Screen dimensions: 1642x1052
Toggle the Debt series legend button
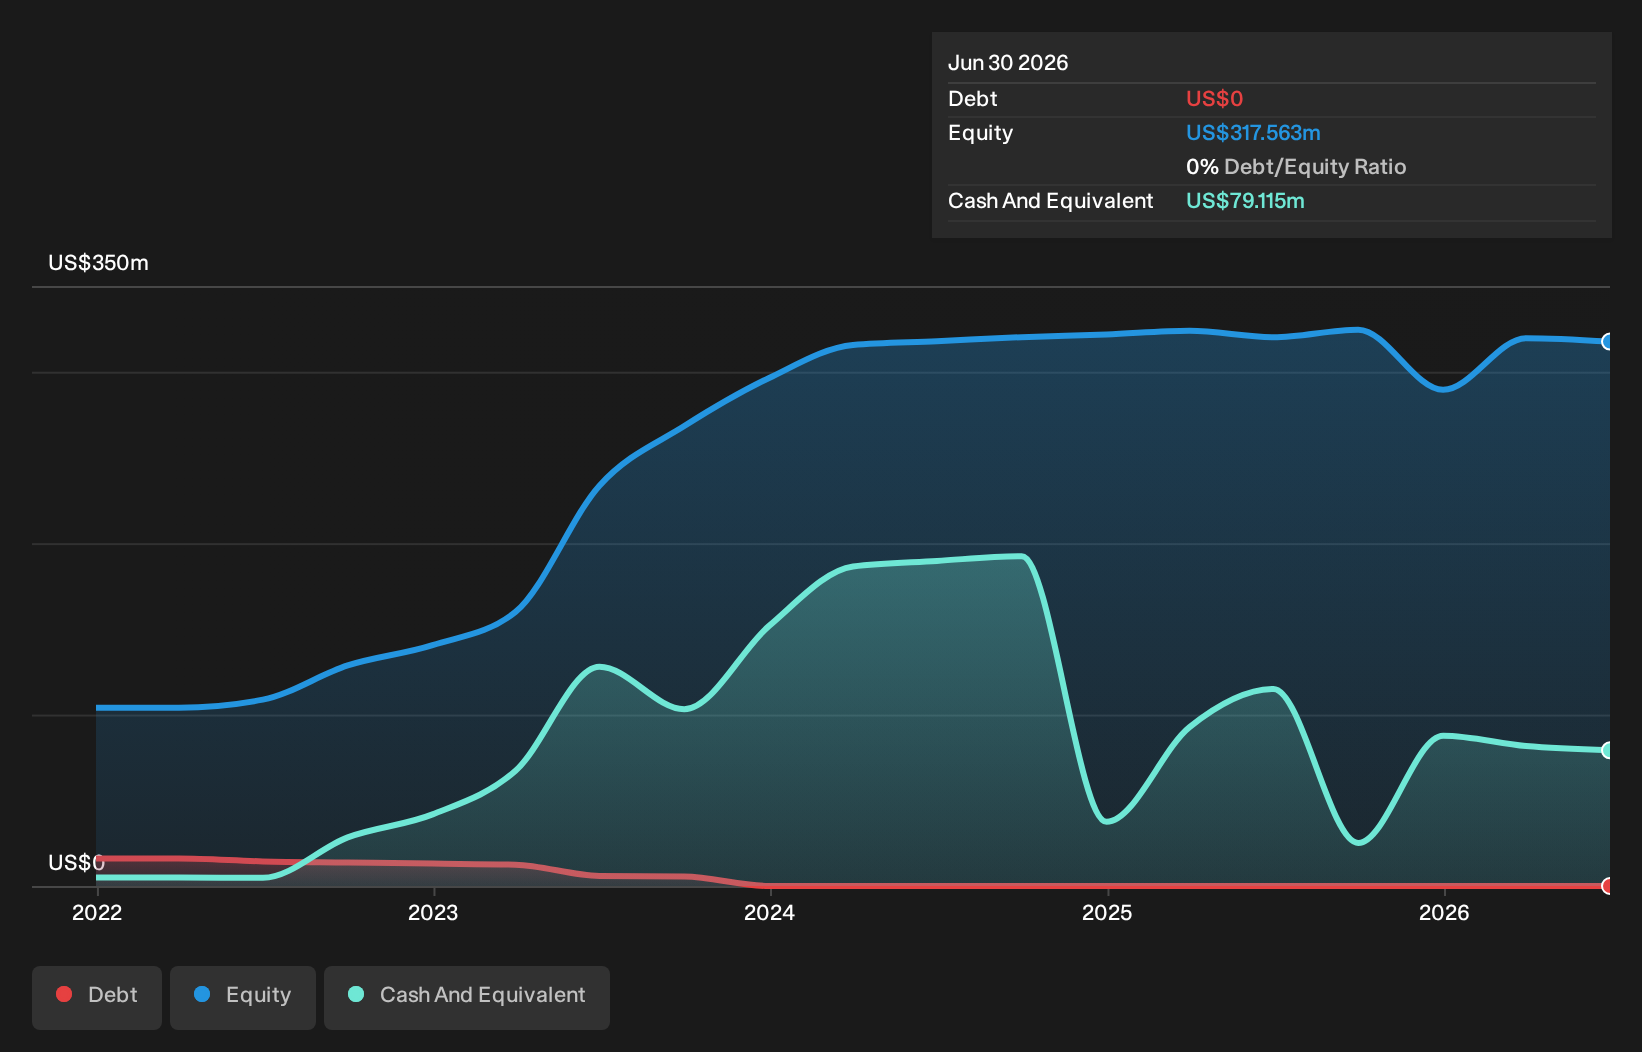pyautogui.click(x=97, y=997)
